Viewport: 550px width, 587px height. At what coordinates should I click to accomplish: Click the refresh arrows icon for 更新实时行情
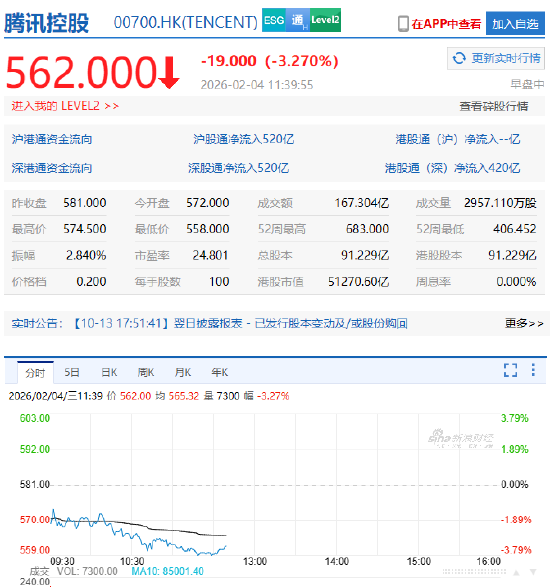pos(459,58)
